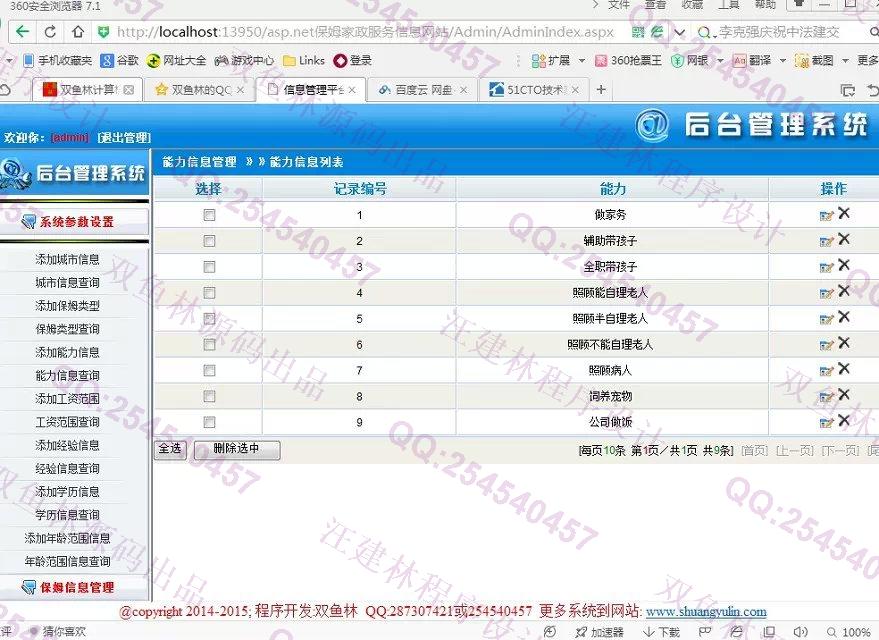The width and height of the screenshot is (879, 640).
Task: Click the edit icon for 照顾病人 row
Action: (826, 371)
